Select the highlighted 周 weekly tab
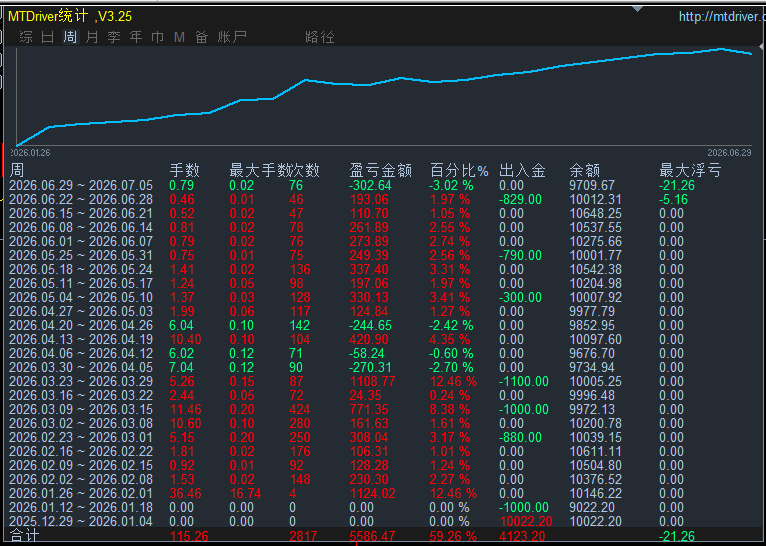 pos(70,37)
